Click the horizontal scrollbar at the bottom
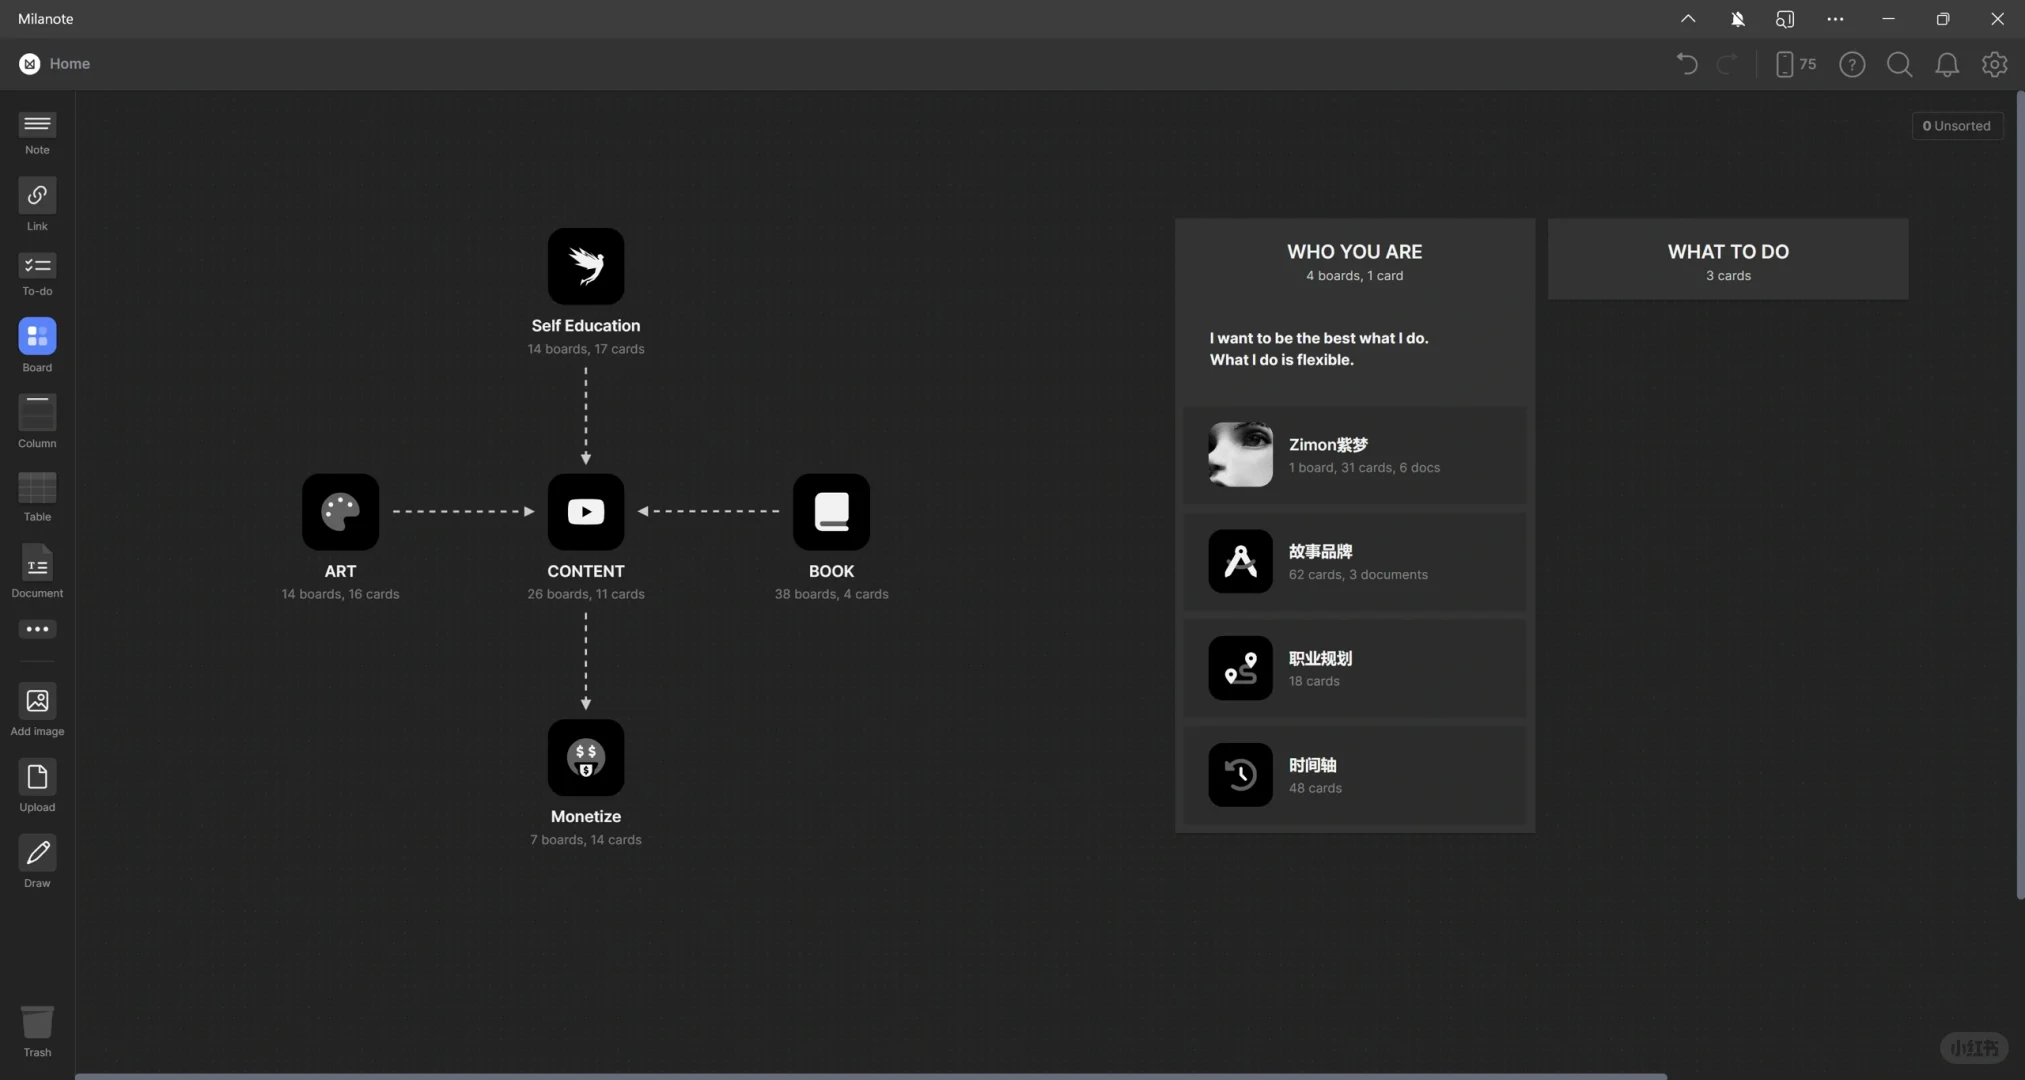 click(870, 1076)
